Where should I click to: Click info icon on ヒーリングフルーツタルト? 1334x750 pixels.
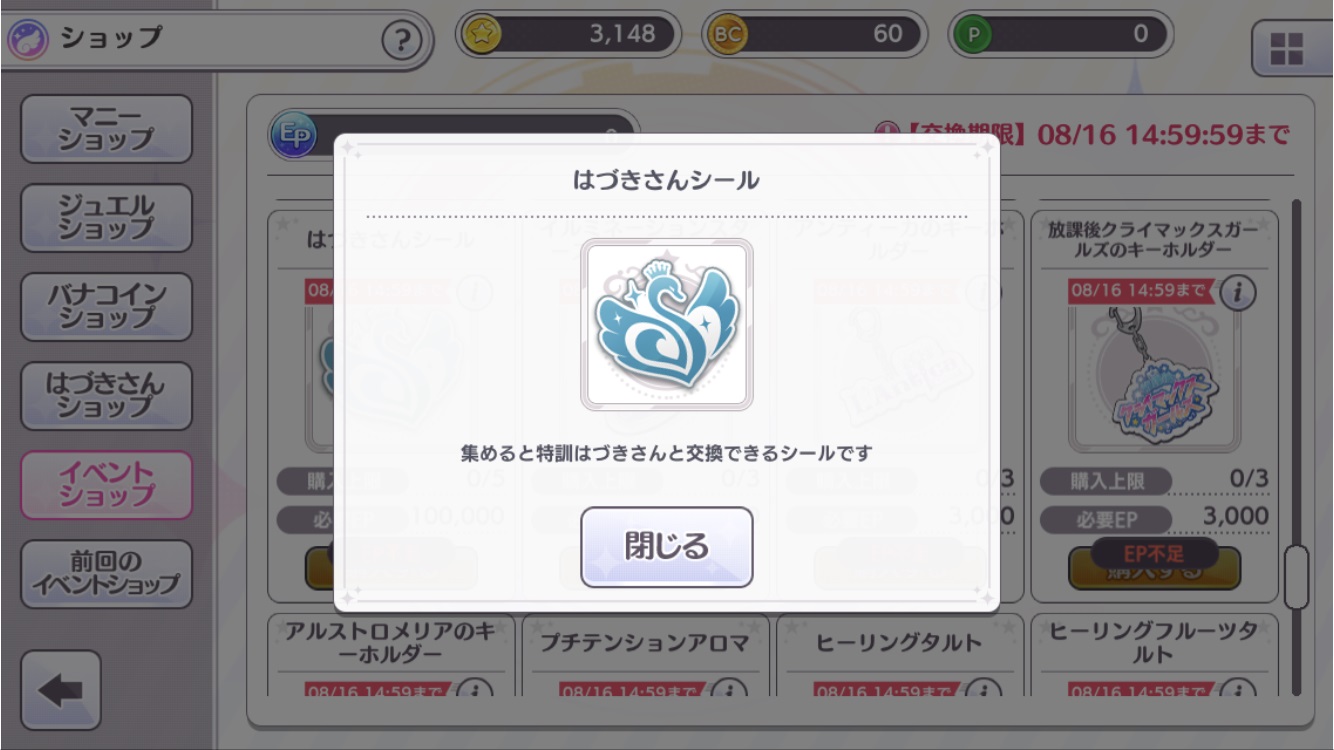pyautogui.click(x=1238, y=689)
